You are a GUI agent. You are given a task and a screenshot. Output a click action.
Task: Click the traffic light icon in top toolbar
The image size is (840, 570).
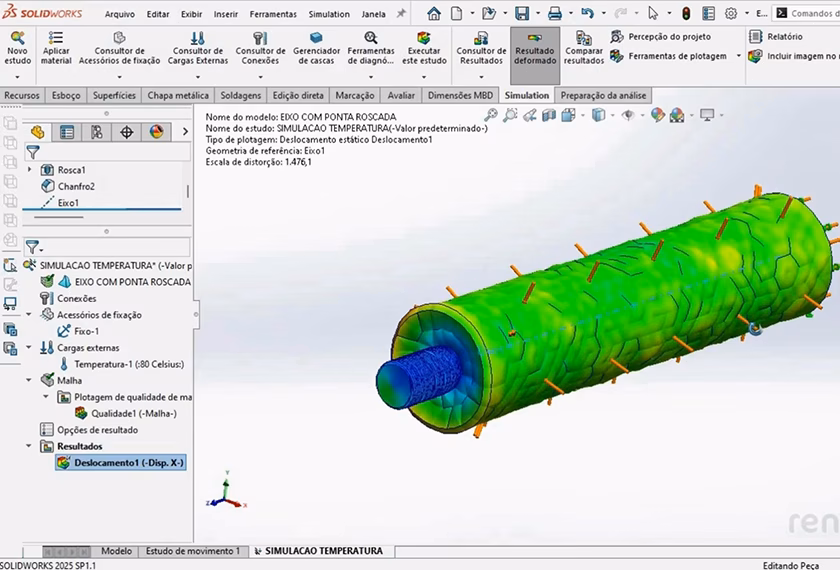pyautogui.click(x=686, y=14)
